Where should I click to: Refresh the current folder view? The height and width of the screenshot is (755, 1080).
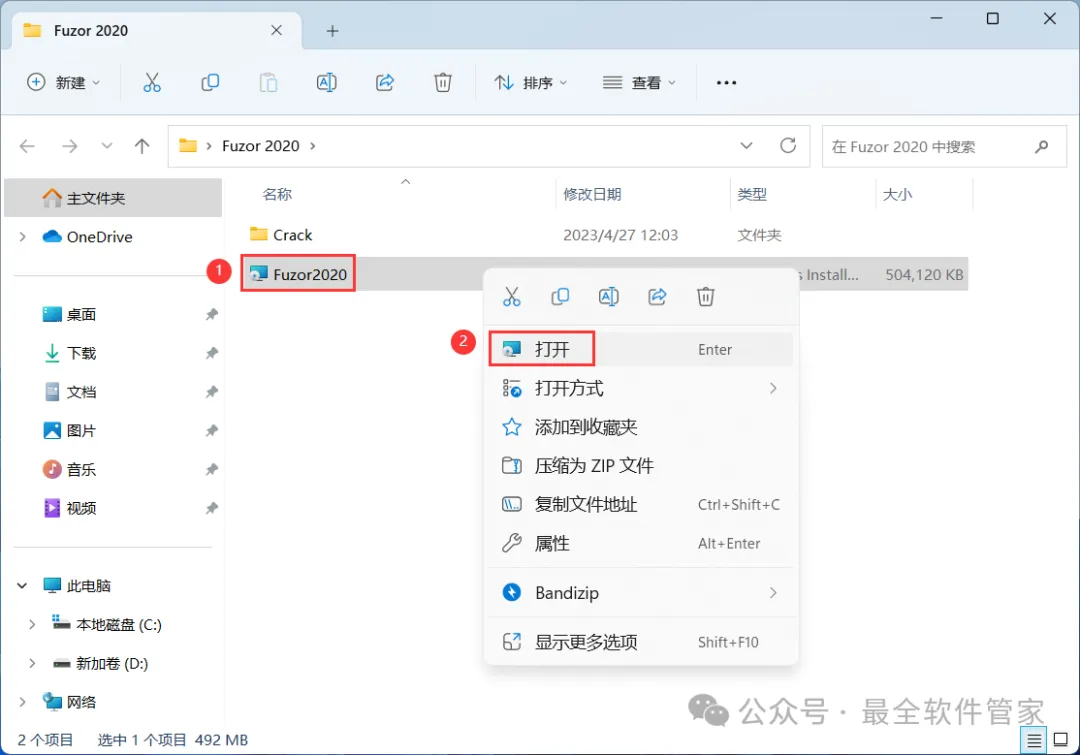(788, 145)
